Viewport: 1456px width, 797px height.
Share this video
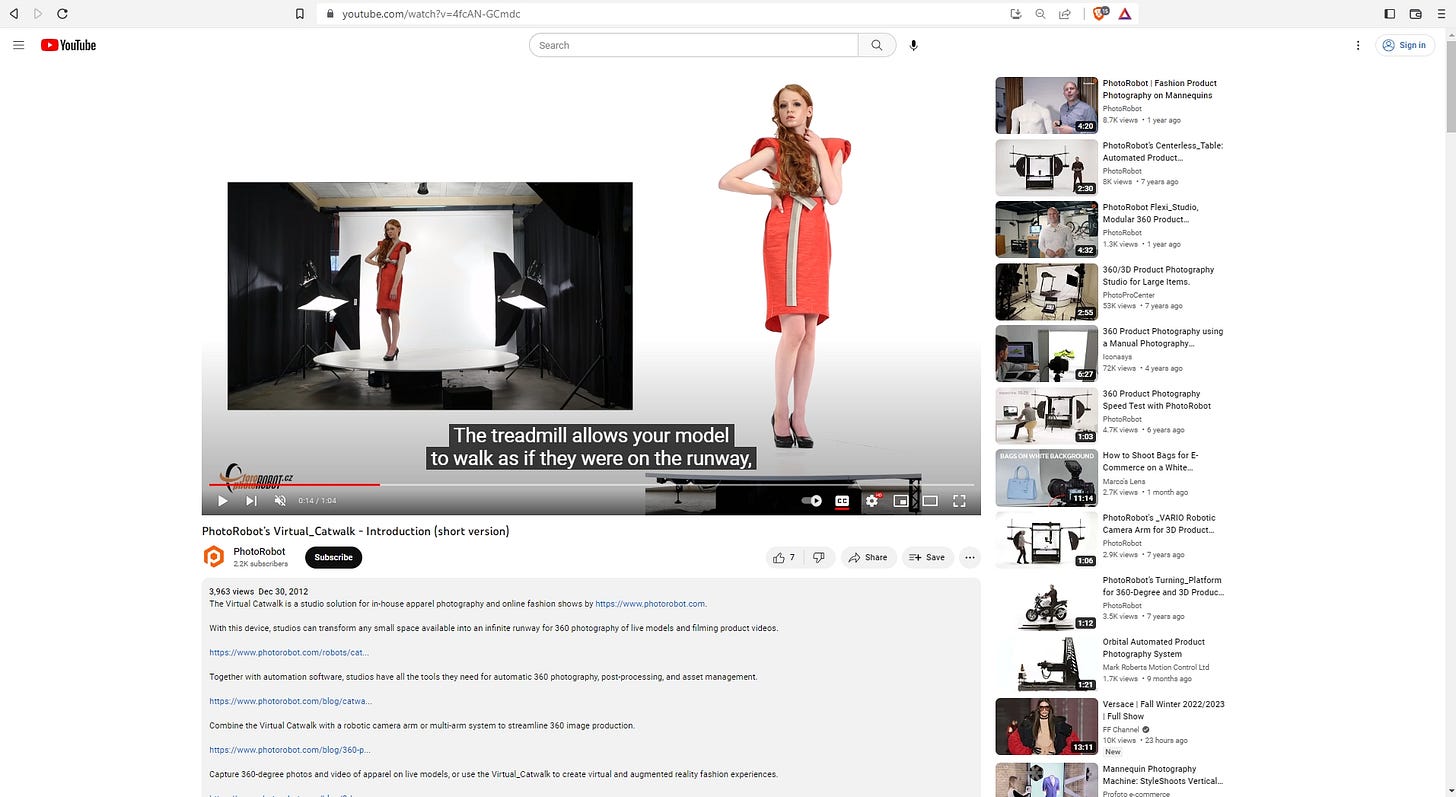tap(867, 557)
